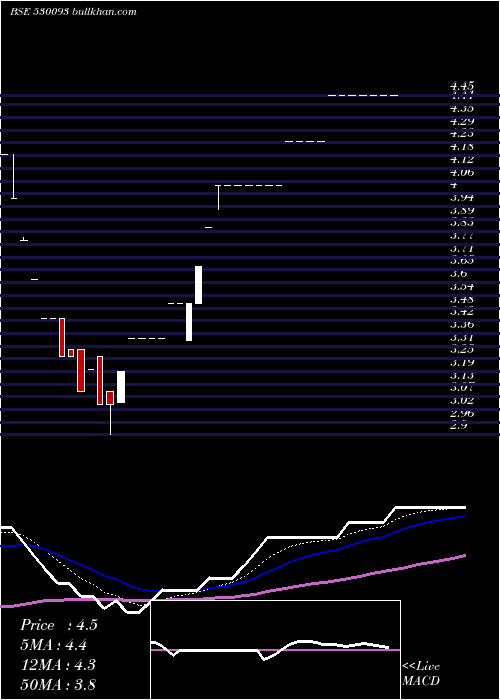Viewport: 500px width, 700px height.
Task: Click the bullkhan.com chart header text
Action: [73, 12]
